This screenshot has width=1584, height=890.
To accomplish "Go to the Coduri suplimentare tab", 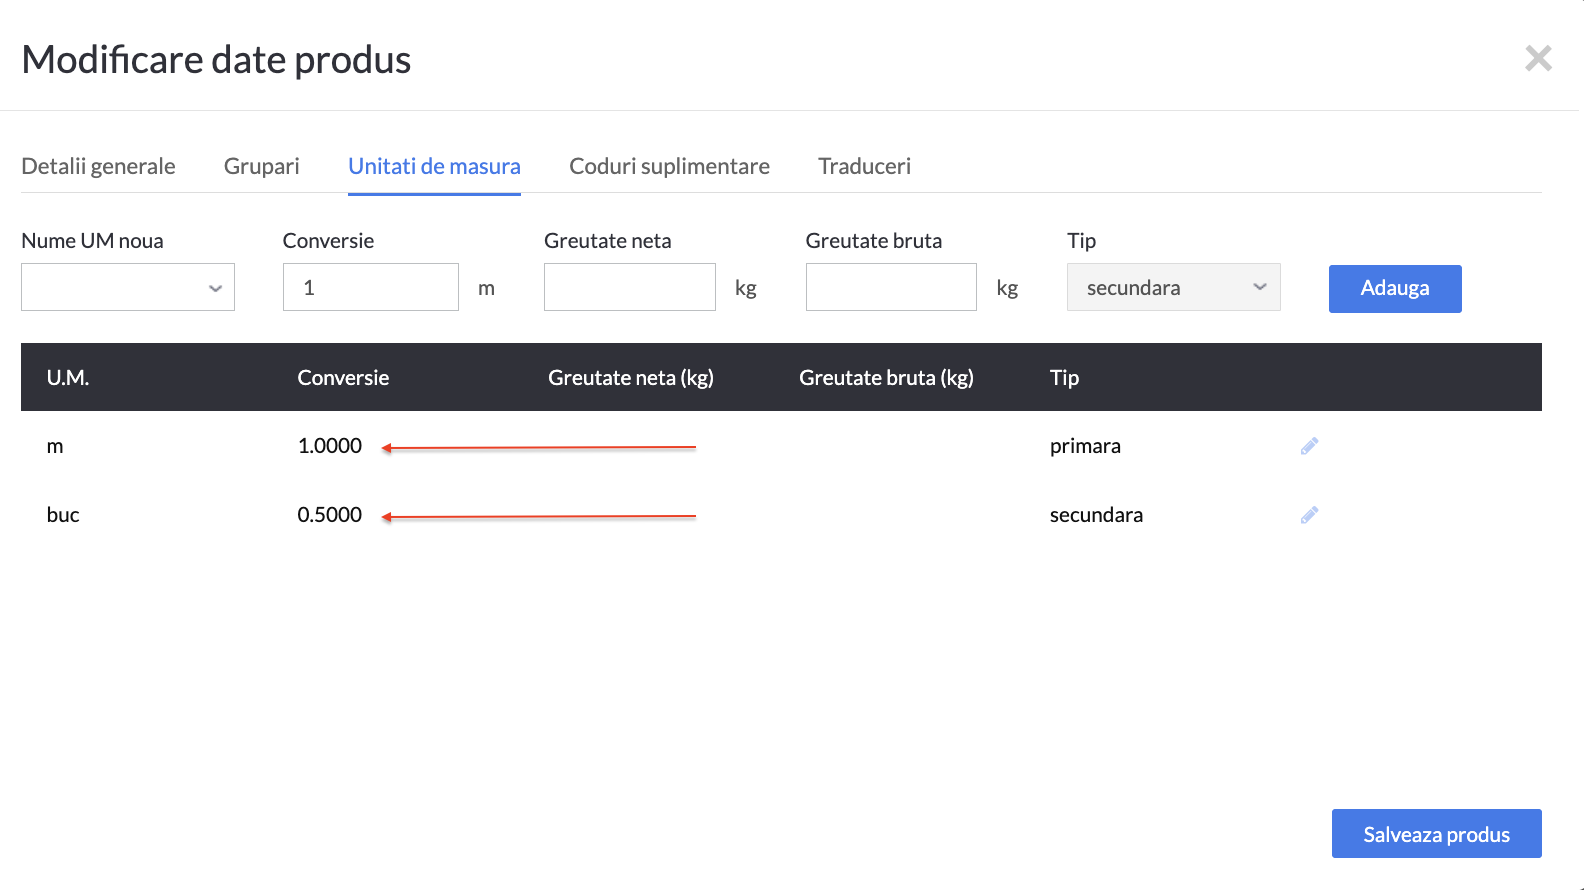I will click(669, 166).
